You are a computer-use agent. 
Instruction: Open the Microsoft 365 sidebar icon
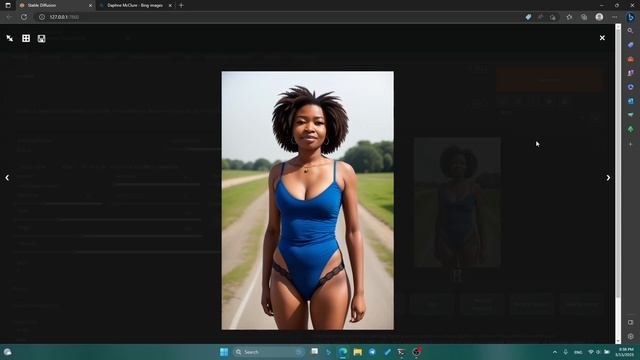tap(631, 87)
